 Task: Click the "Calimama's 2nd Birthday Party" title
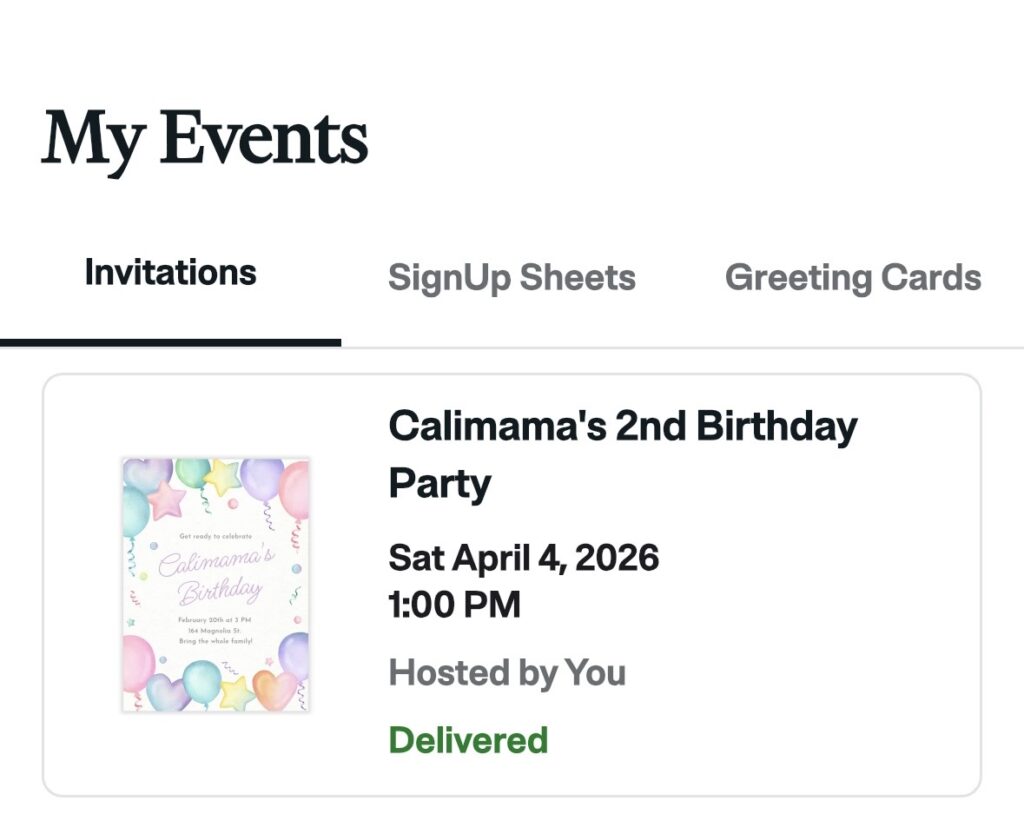622,427
